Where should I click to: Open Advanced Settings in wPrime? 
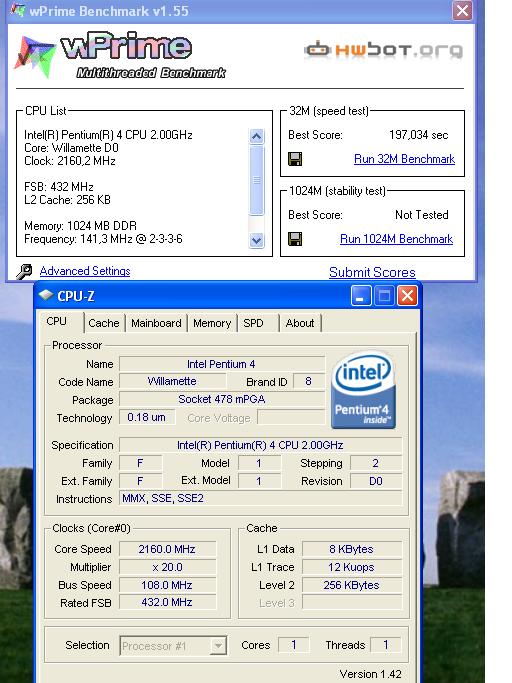coord(85,271)
